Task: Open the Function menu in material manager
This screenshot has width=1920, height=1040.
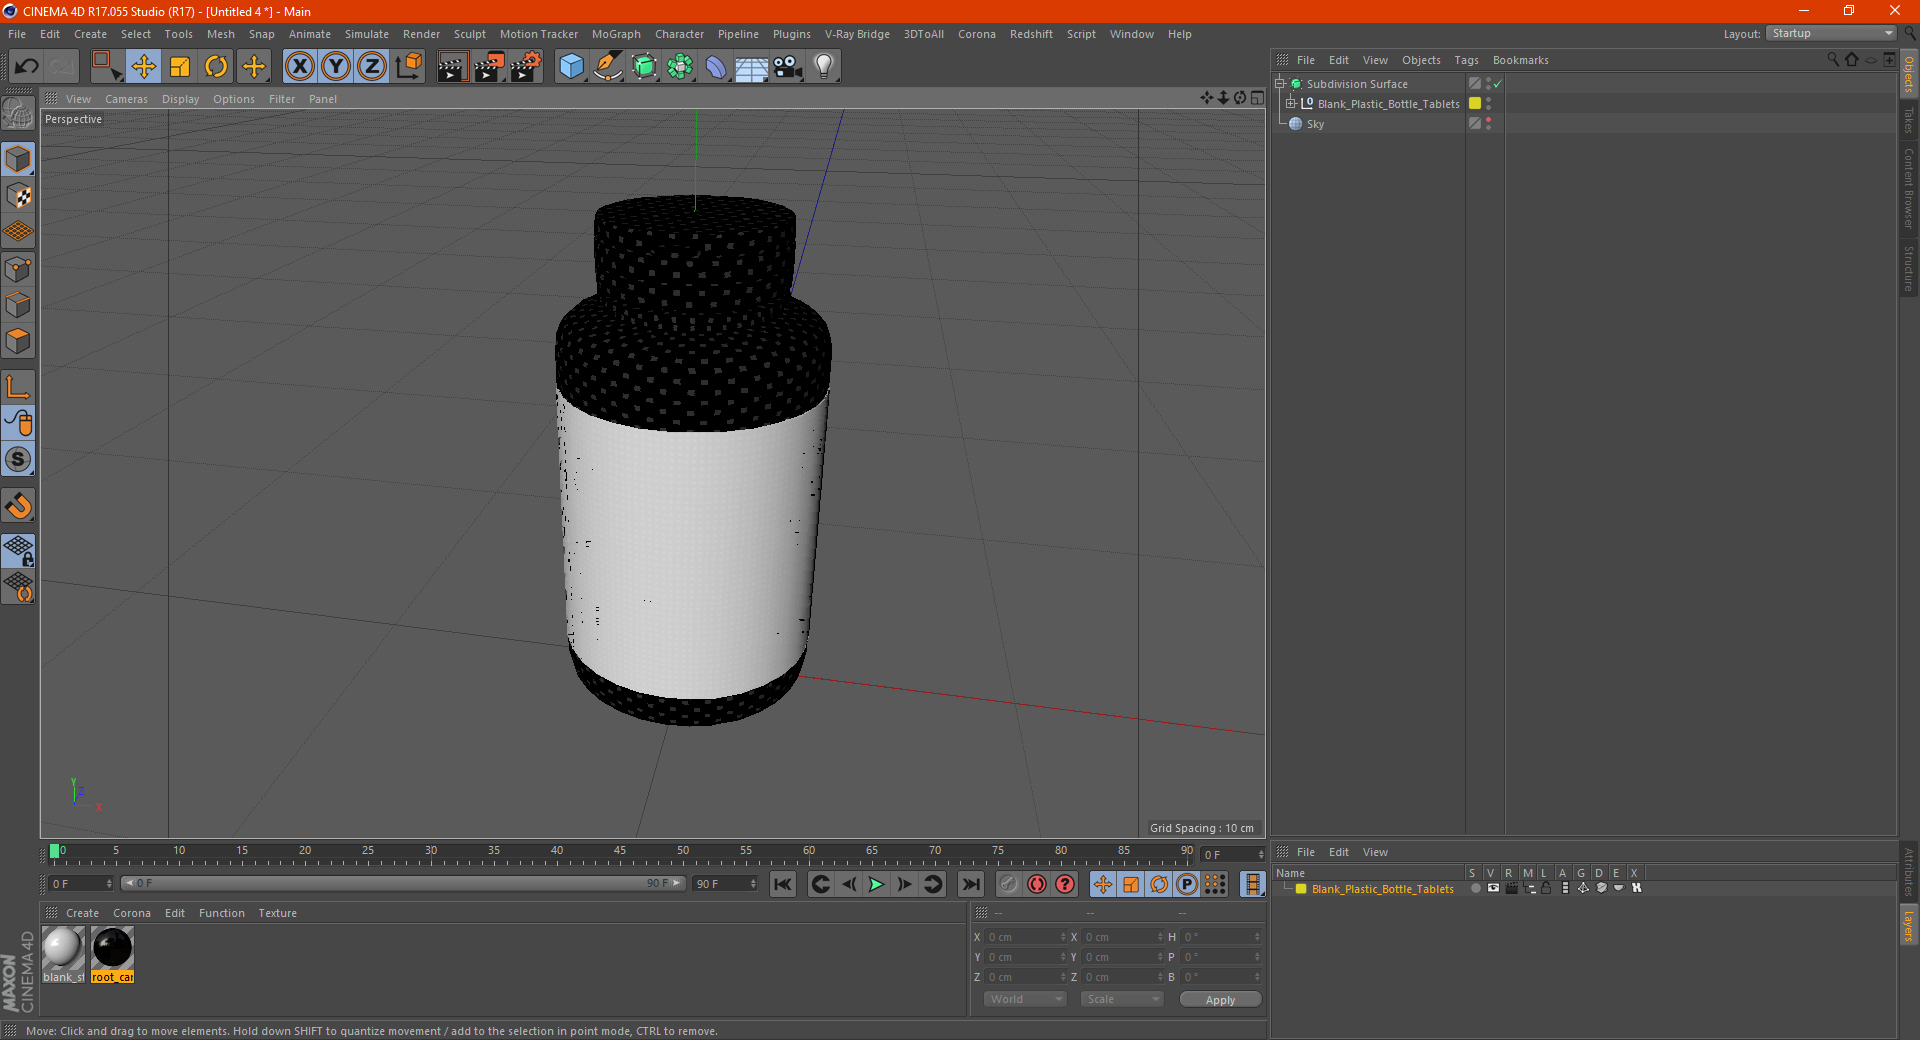Action: 221,913
